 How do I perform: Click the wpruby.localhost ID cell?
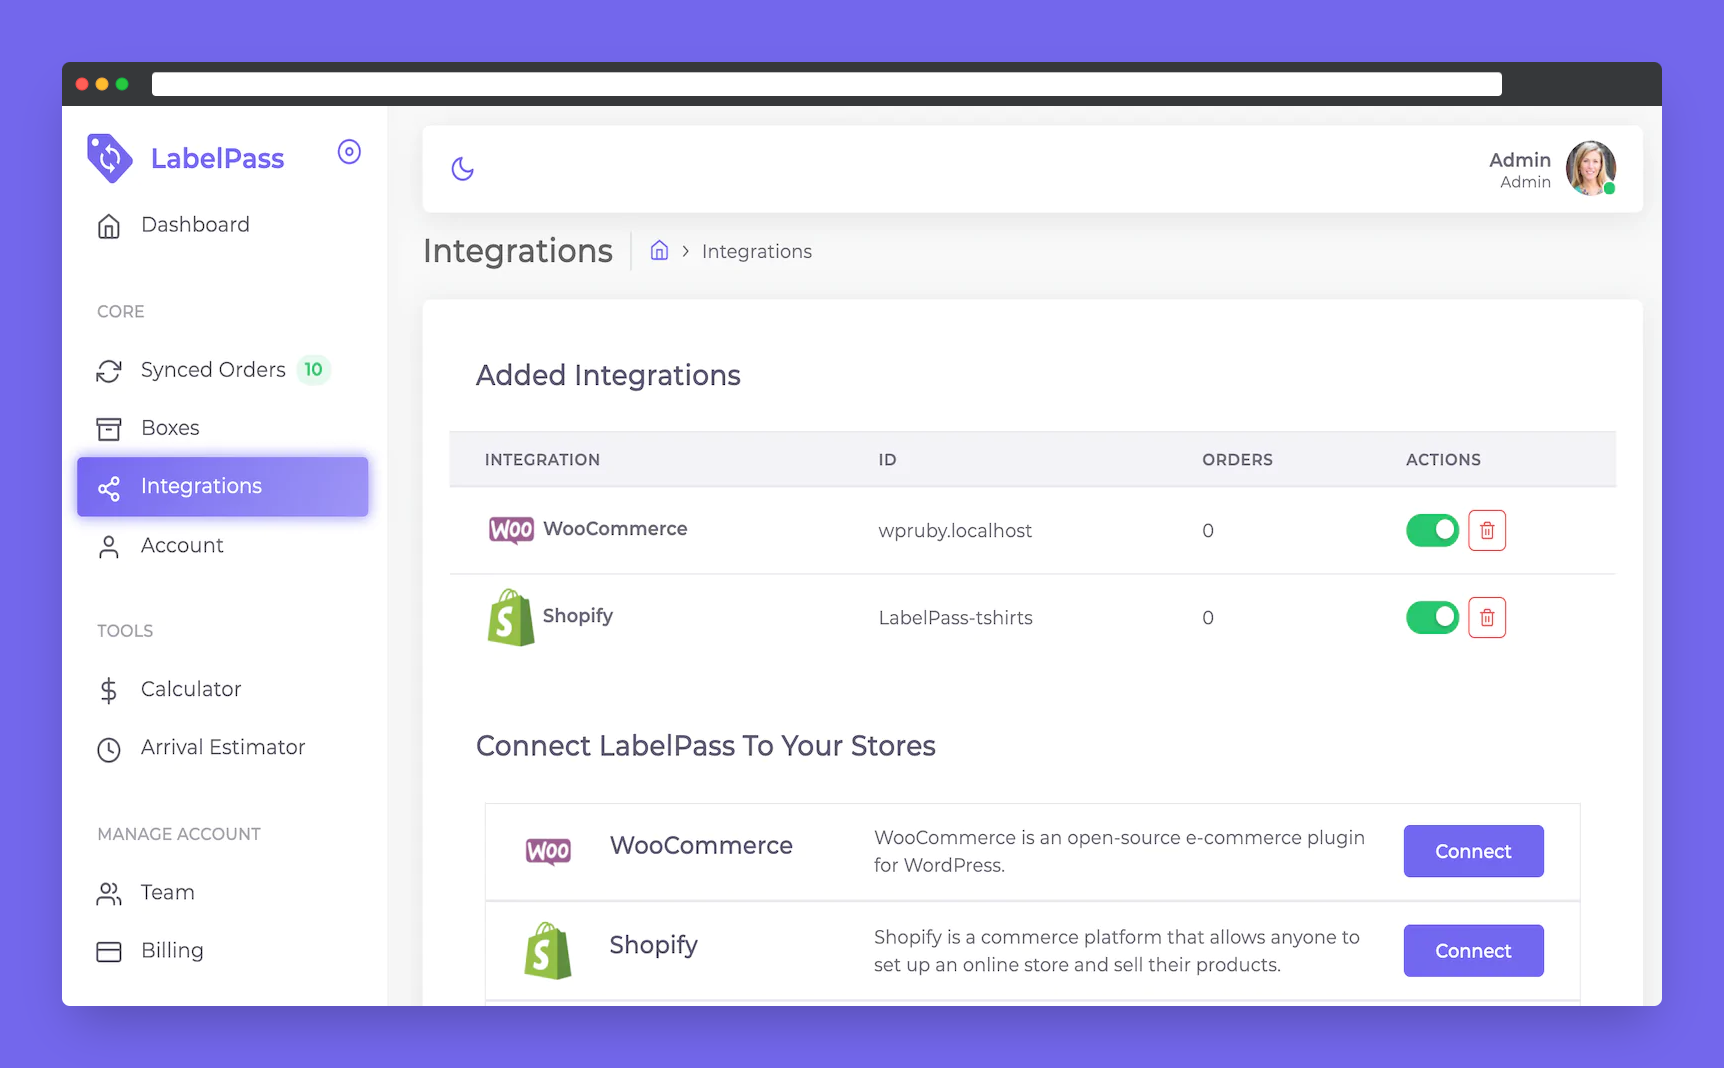click(955, 531)
